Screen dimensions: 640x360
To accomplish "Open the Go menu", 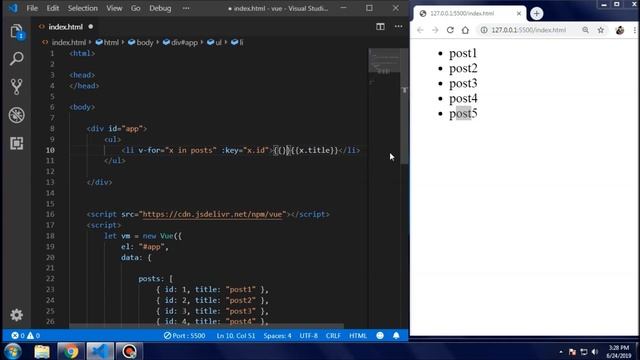I will (x=136, y=8).
